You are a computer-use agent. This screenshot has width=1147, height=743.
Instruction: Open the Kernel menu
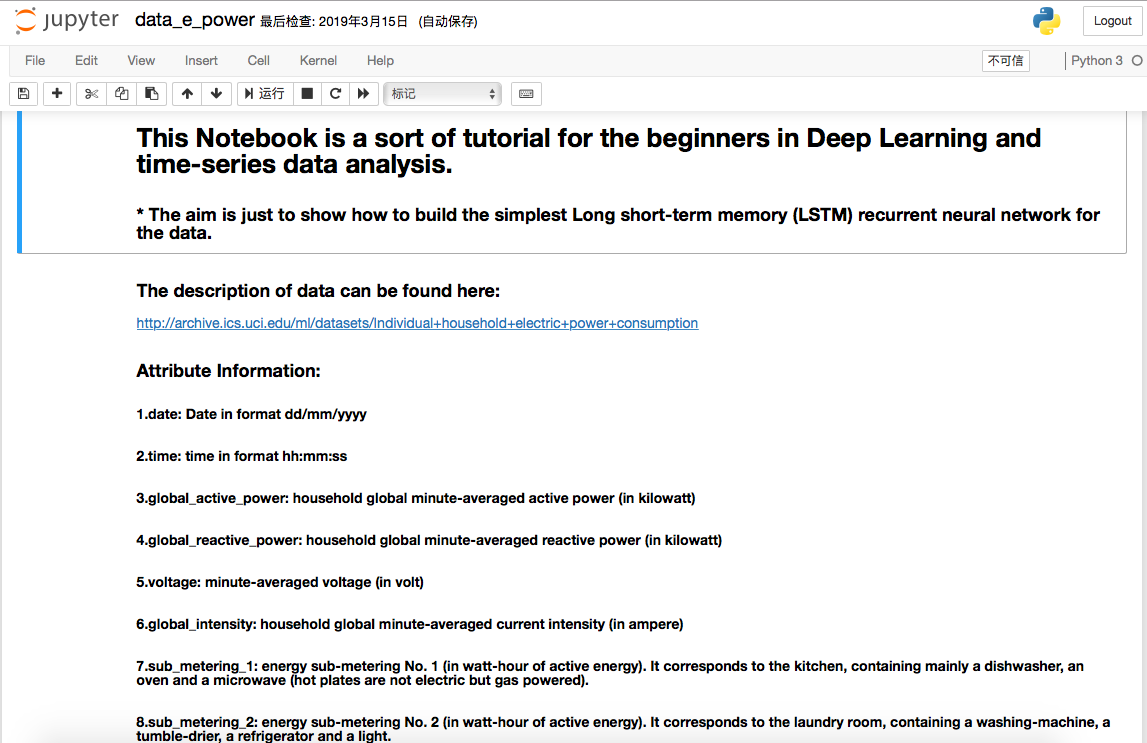tap(317, 60)
